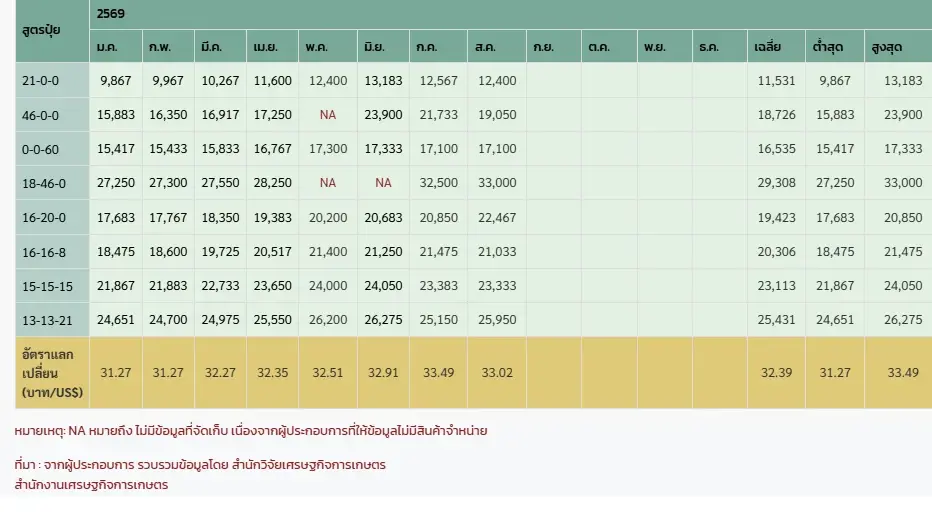The width and height of the screenshot is (932, 515).
Task: Select the 32.35 exchange rate cell
Action: pos(273,373)
